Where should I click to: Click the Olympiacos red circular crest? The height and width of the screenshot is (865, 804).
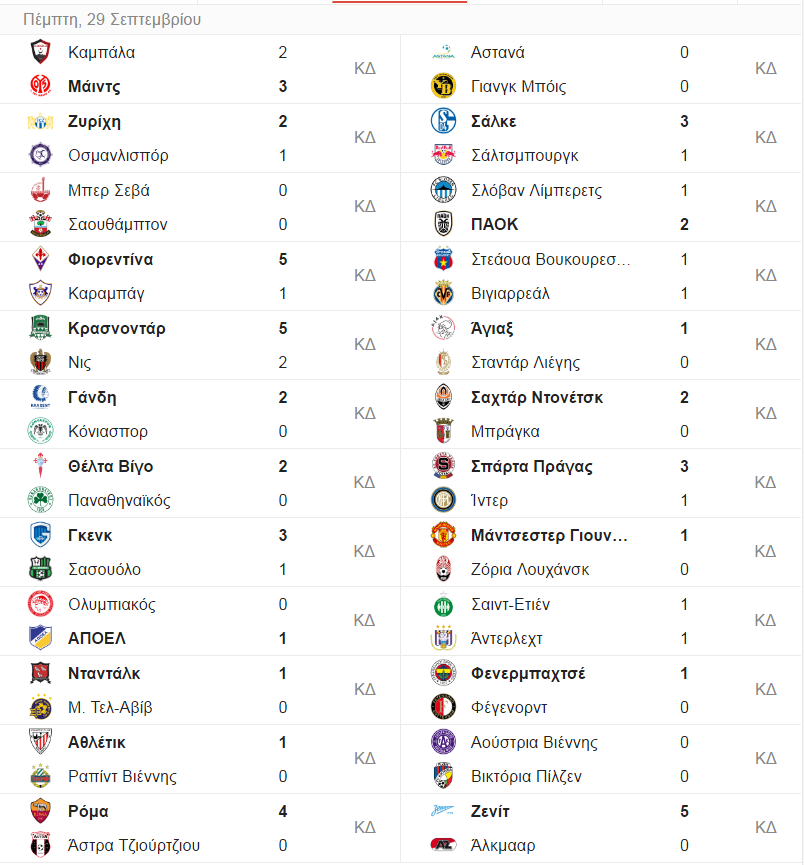(x=40, y=604)
